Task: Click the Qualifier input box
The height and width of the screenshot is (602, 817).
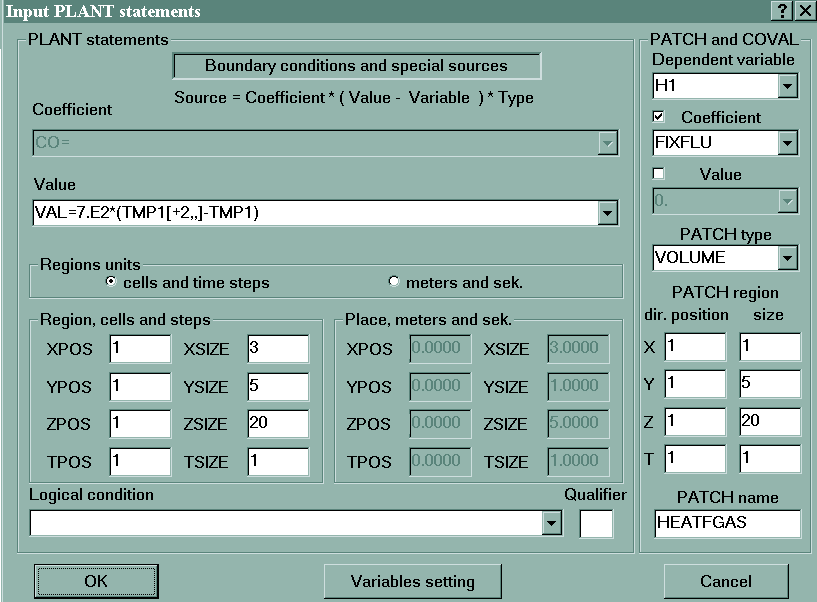Action: click(x=596, y=523)
